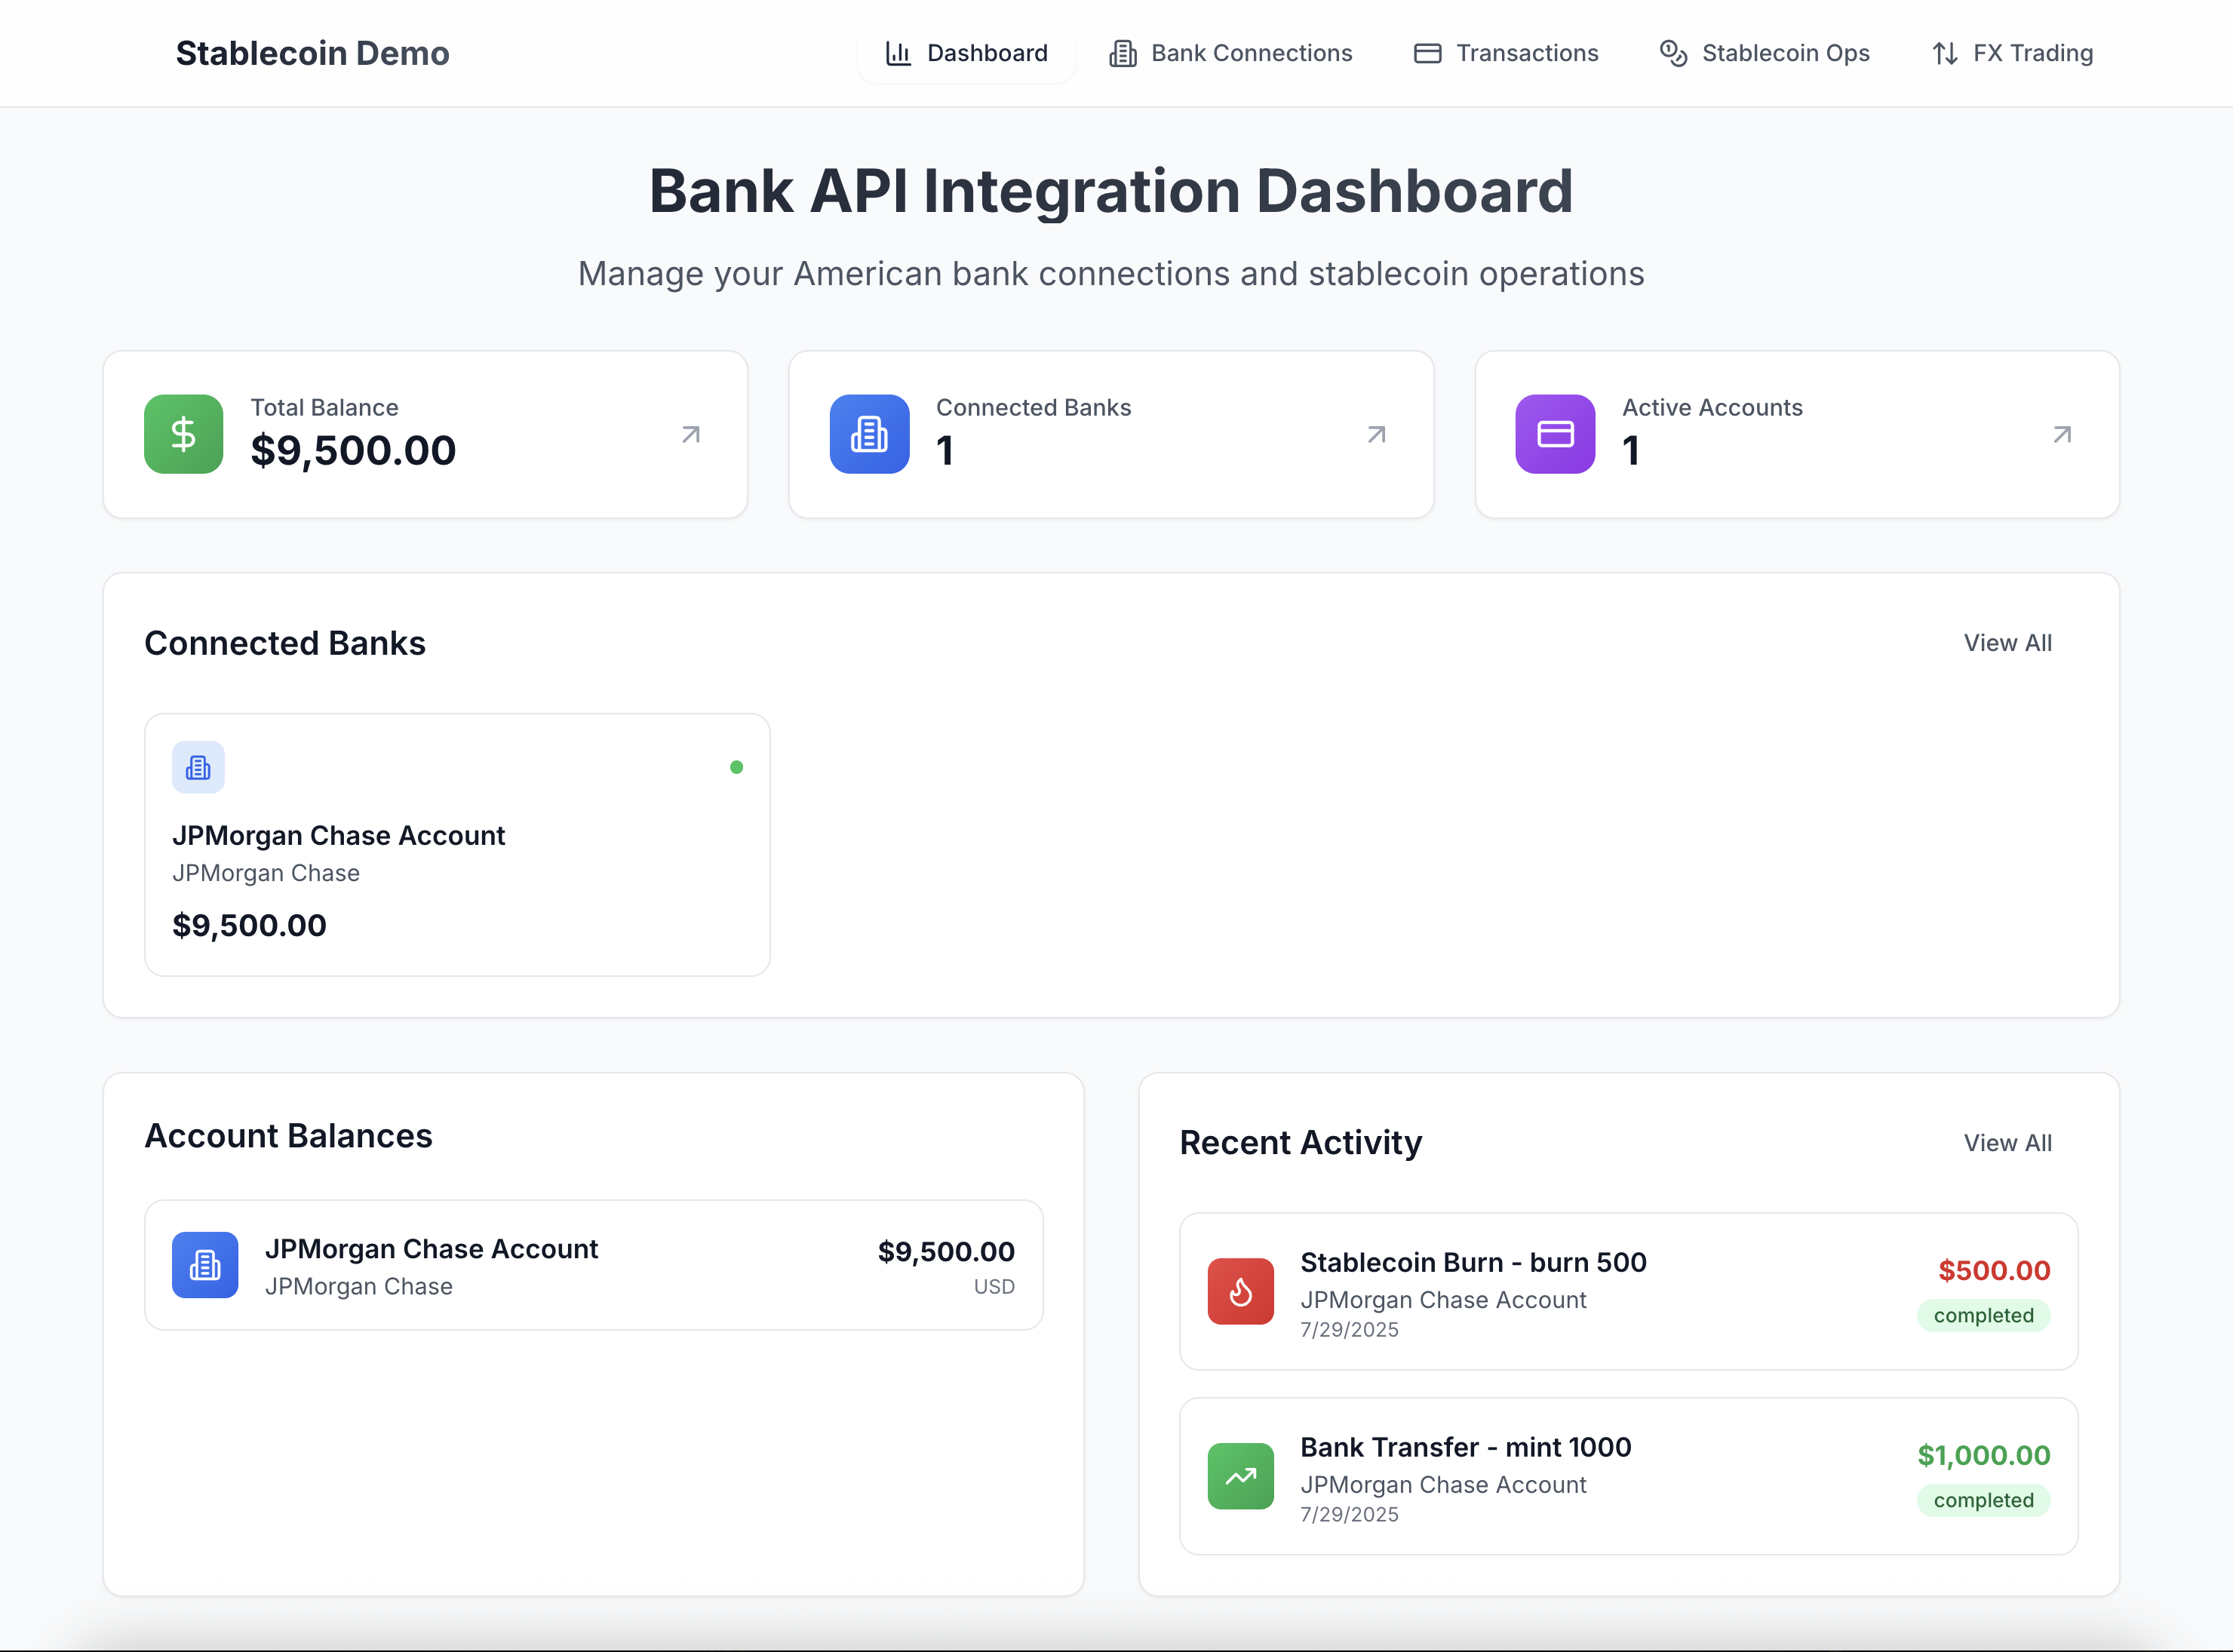The width and height of the screenshot is (2233, 1652).
Task: Click the FX Trading arrows icon
Action: [x=1945, y=53]
